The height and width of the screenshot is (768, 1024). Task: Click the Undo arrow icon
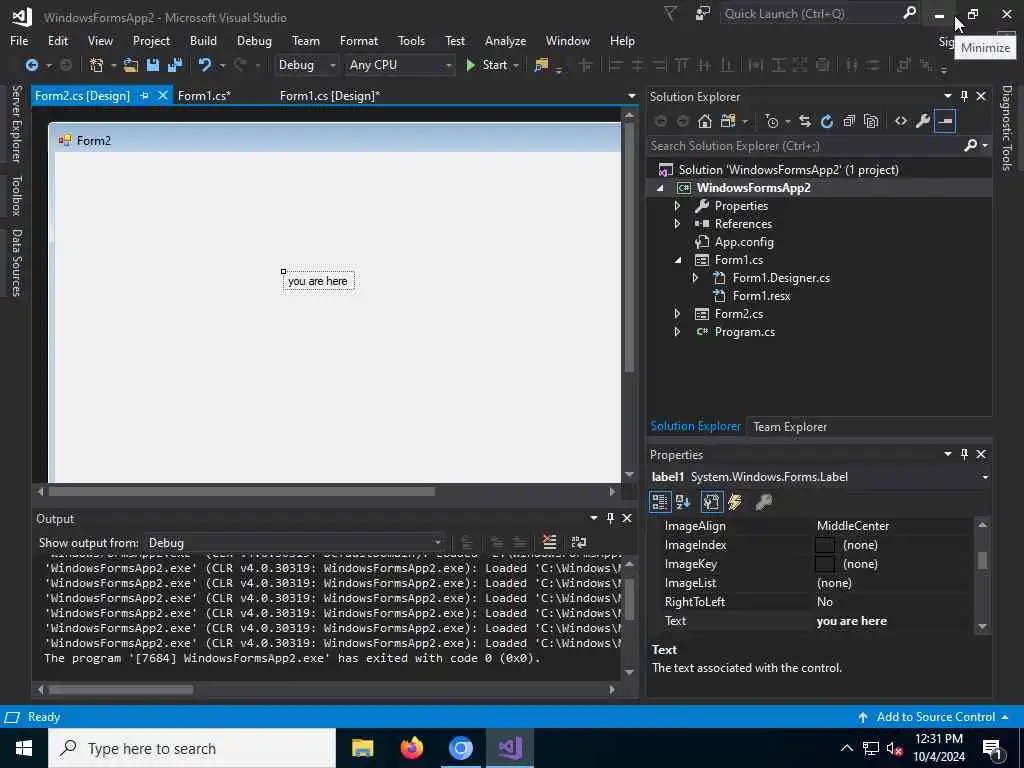[x=204, y=65]
